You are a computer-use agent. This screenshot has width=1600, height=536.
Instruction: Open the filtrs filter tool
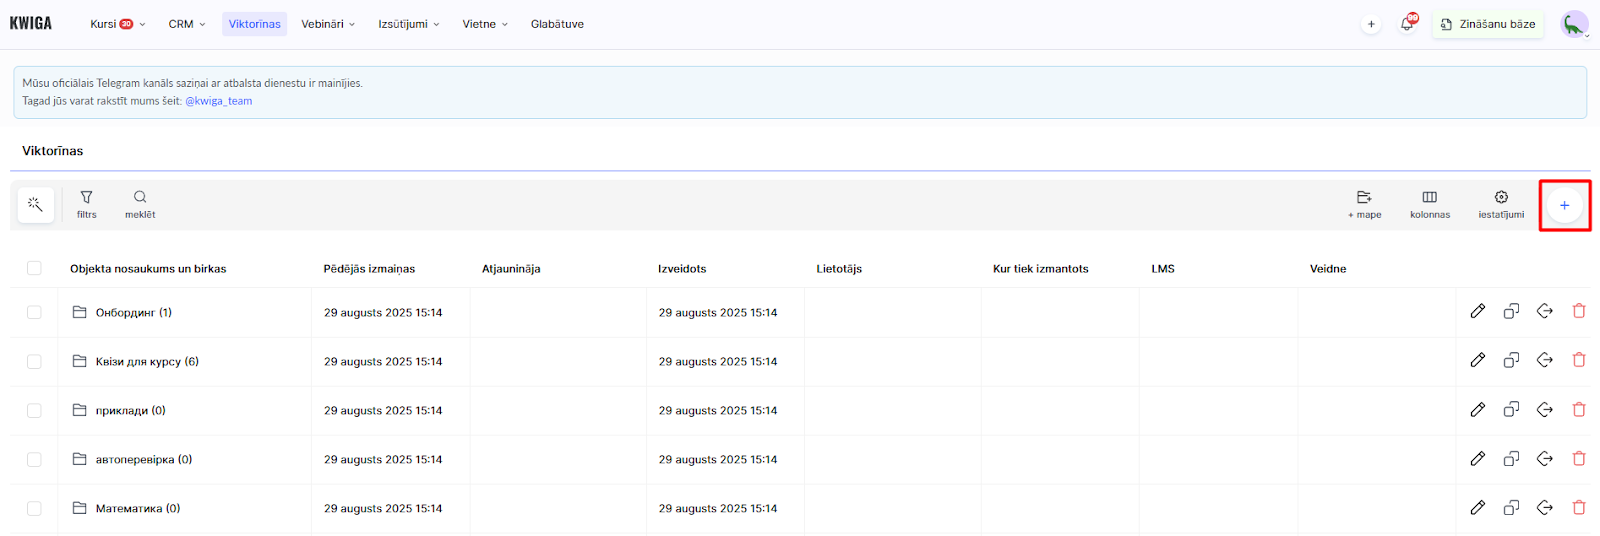click(87, 204)
